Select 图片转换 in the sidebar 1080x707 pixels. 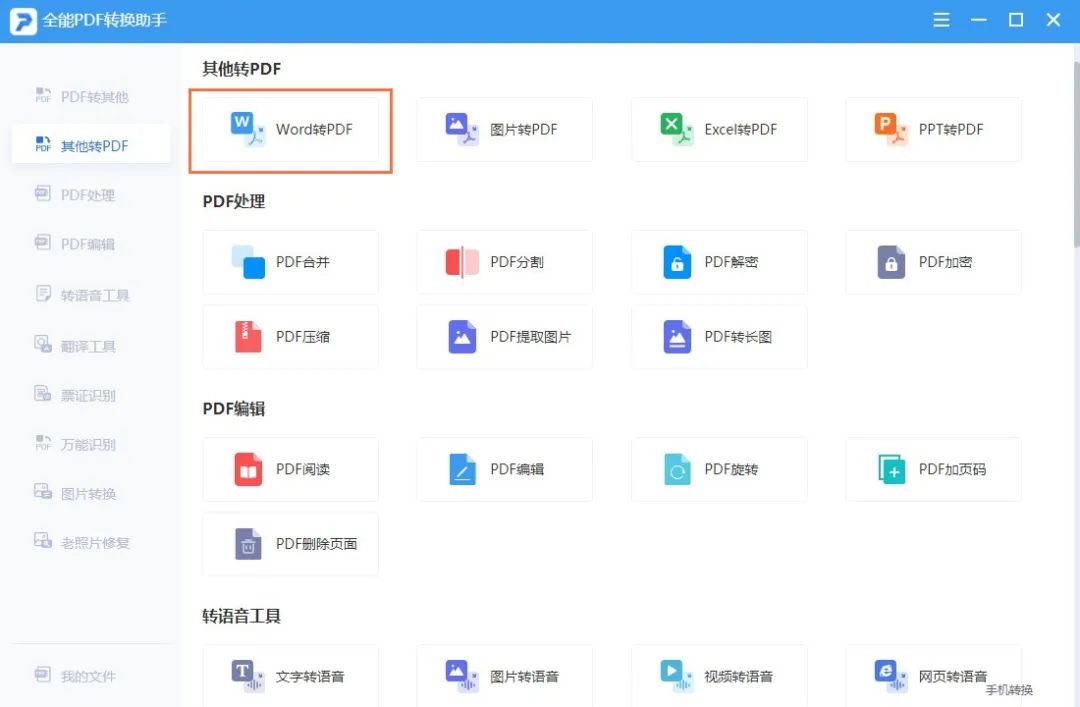(91, 493)
